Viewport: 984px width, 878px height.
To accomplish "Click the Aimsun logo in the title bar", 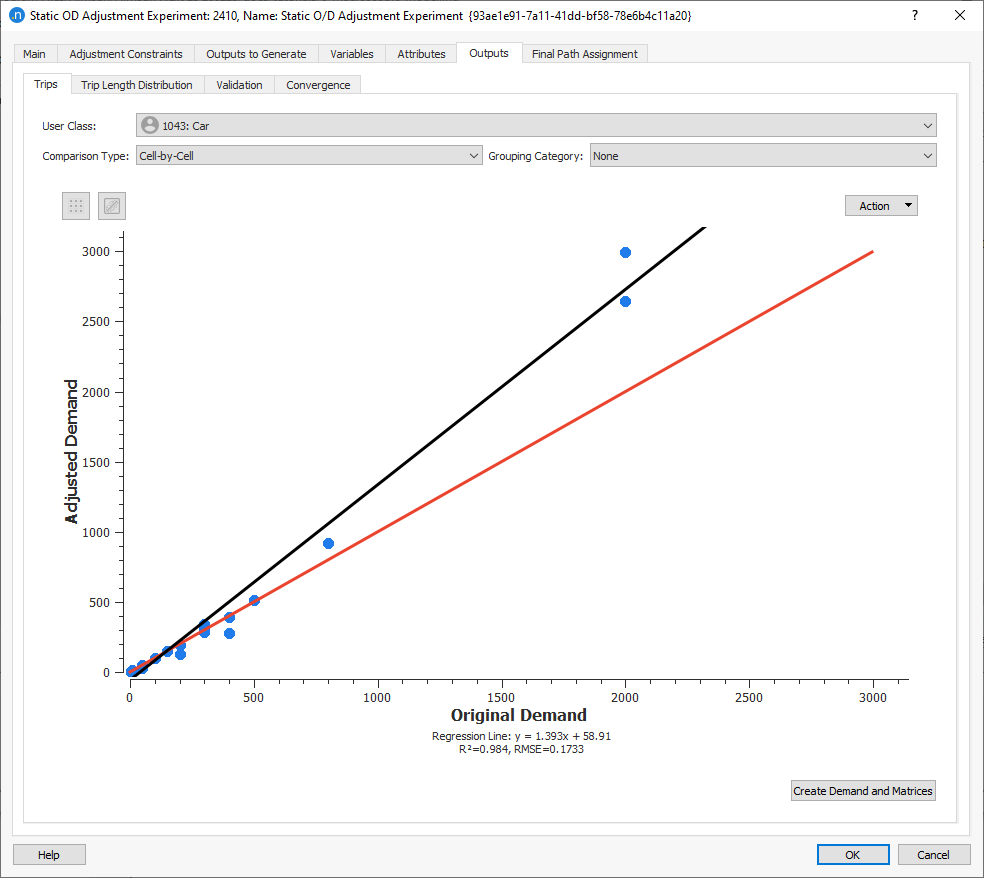I will 17,15.
